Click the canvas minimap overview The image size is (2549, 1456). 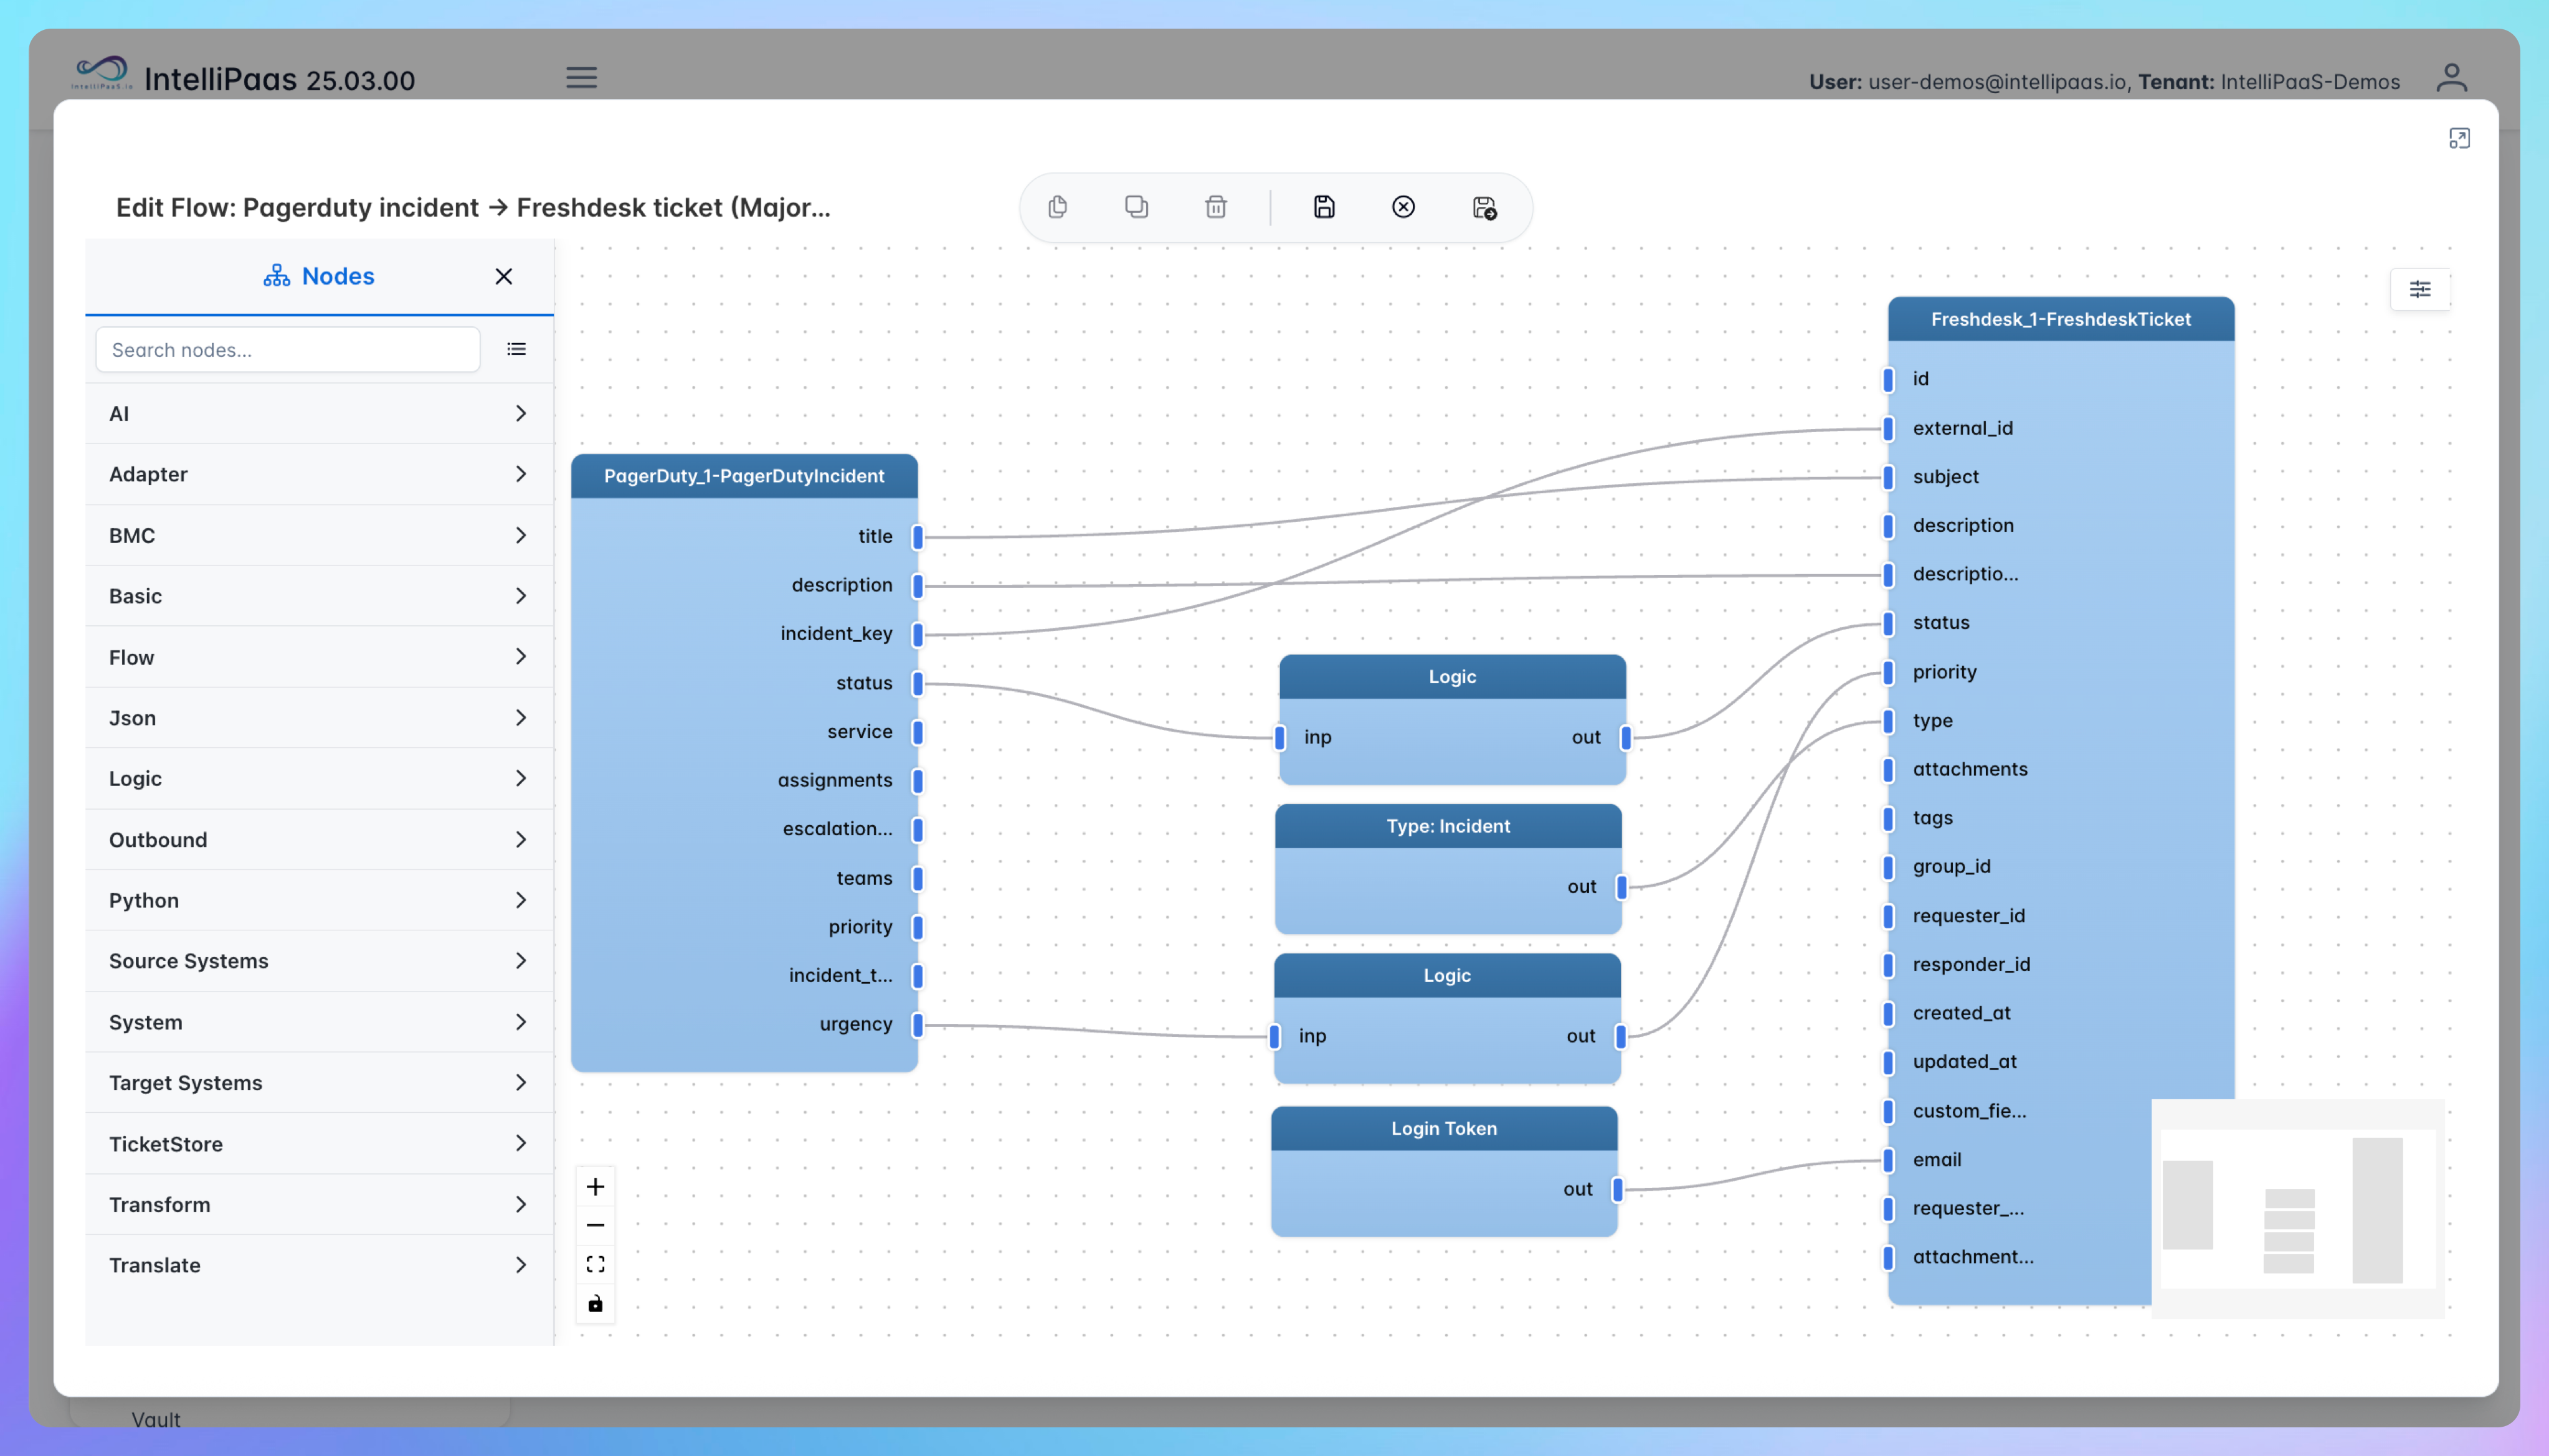[2297, 1208]
